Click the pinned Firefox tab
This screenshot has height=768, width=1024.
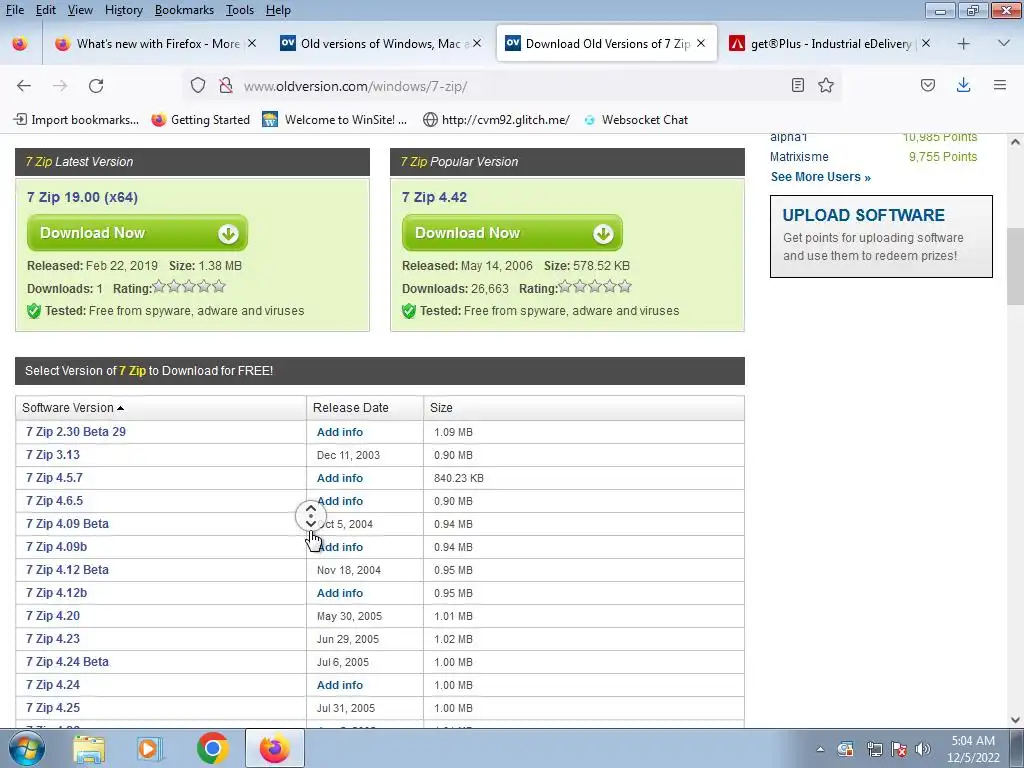pyautogui.click(x=20, y=44)
